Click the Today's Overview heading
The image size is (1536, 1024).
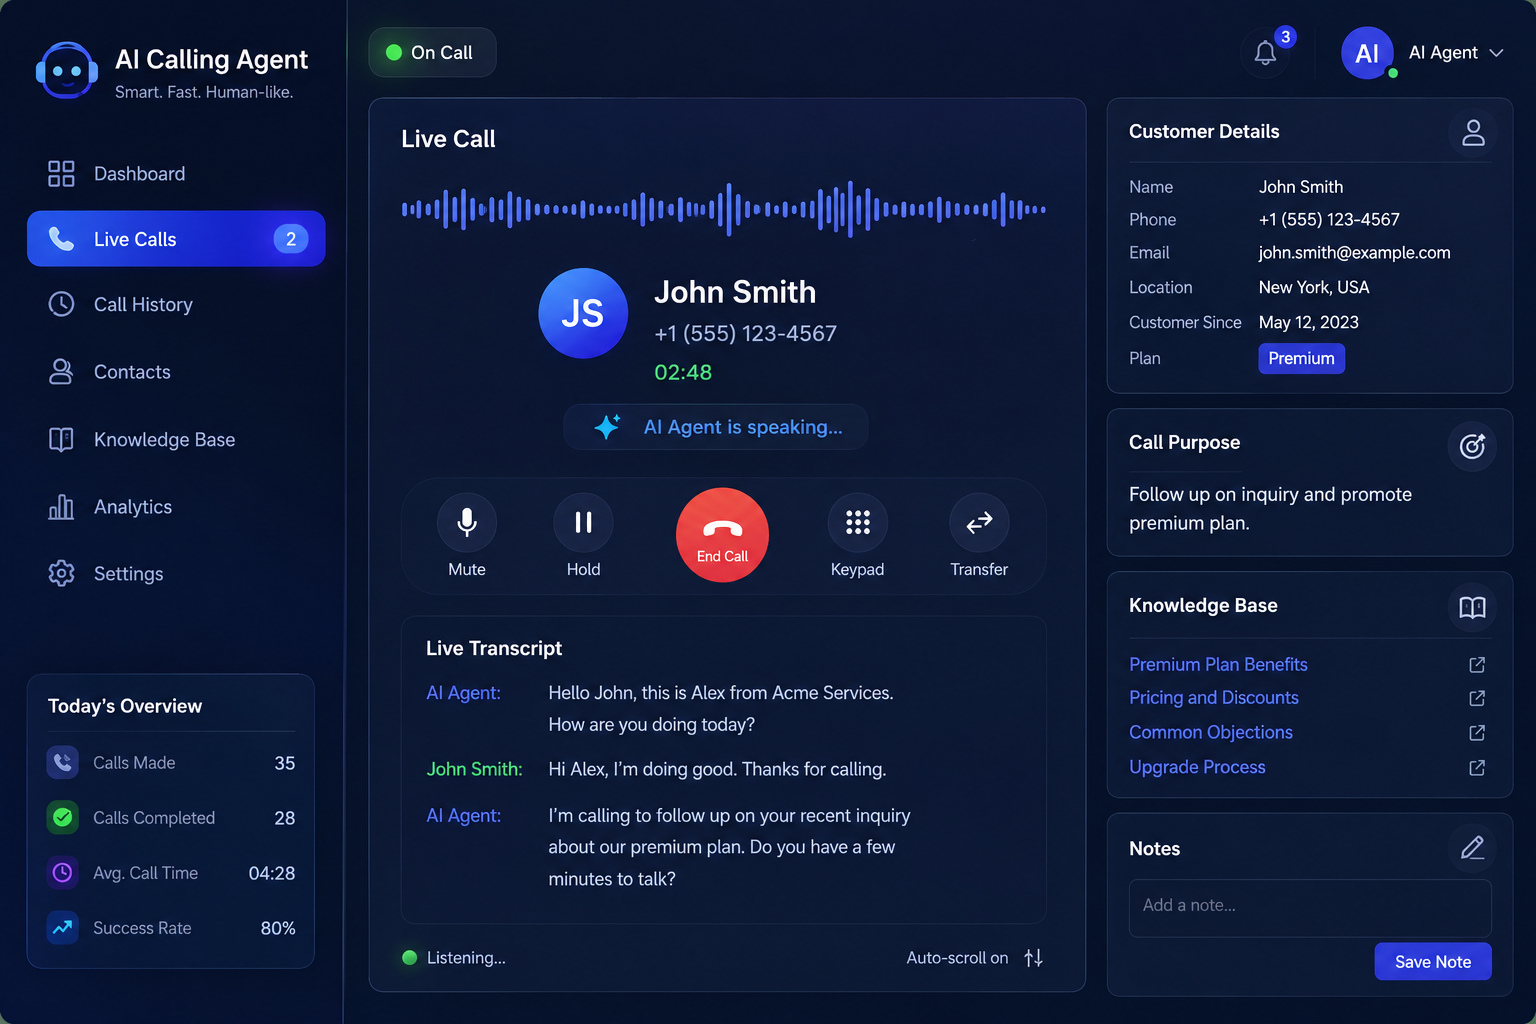125,706
